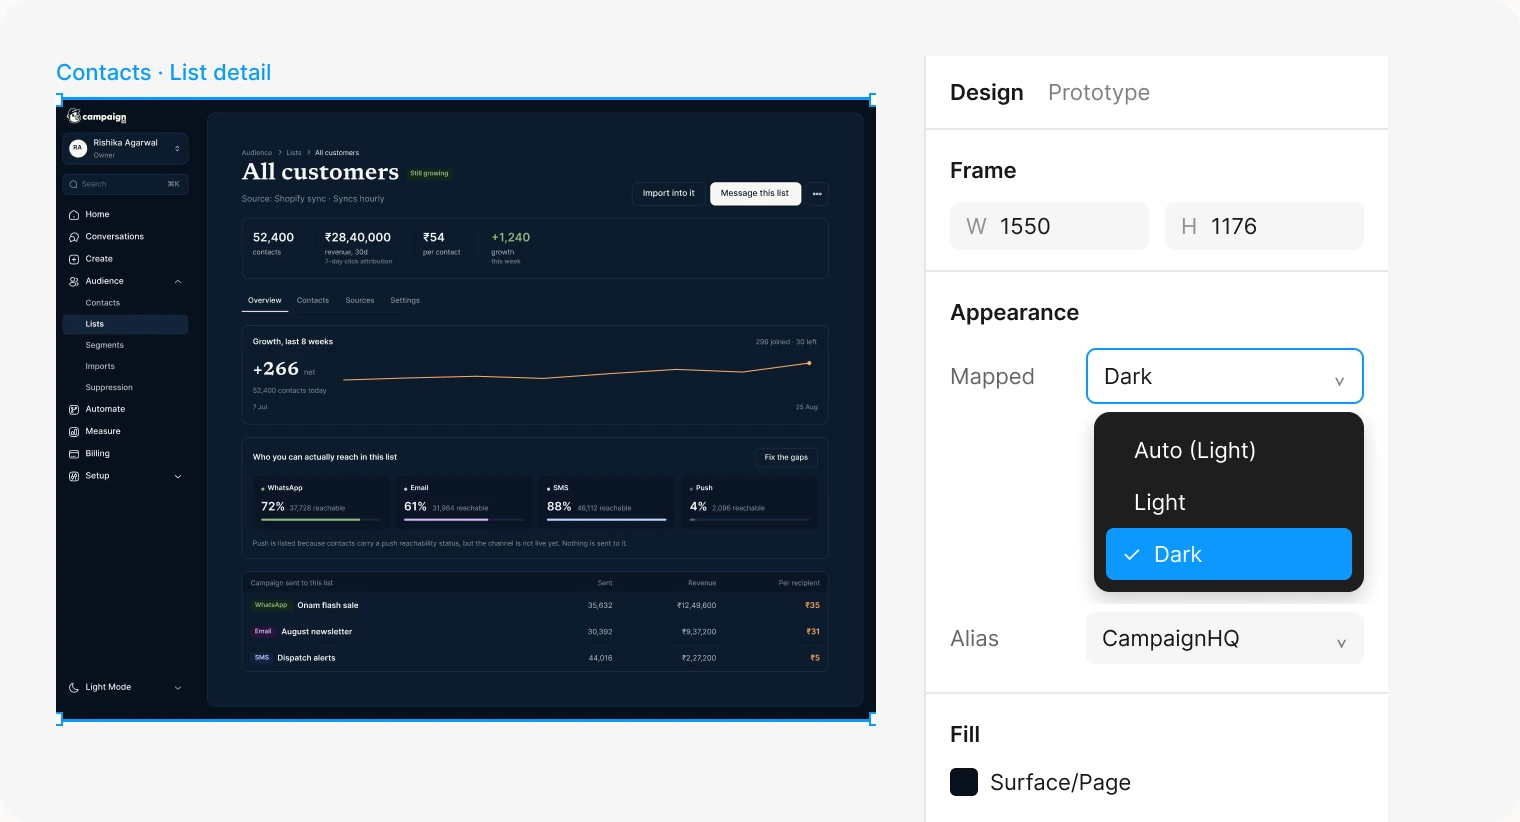Open the Light Mode chevron menu

(178, 688)
